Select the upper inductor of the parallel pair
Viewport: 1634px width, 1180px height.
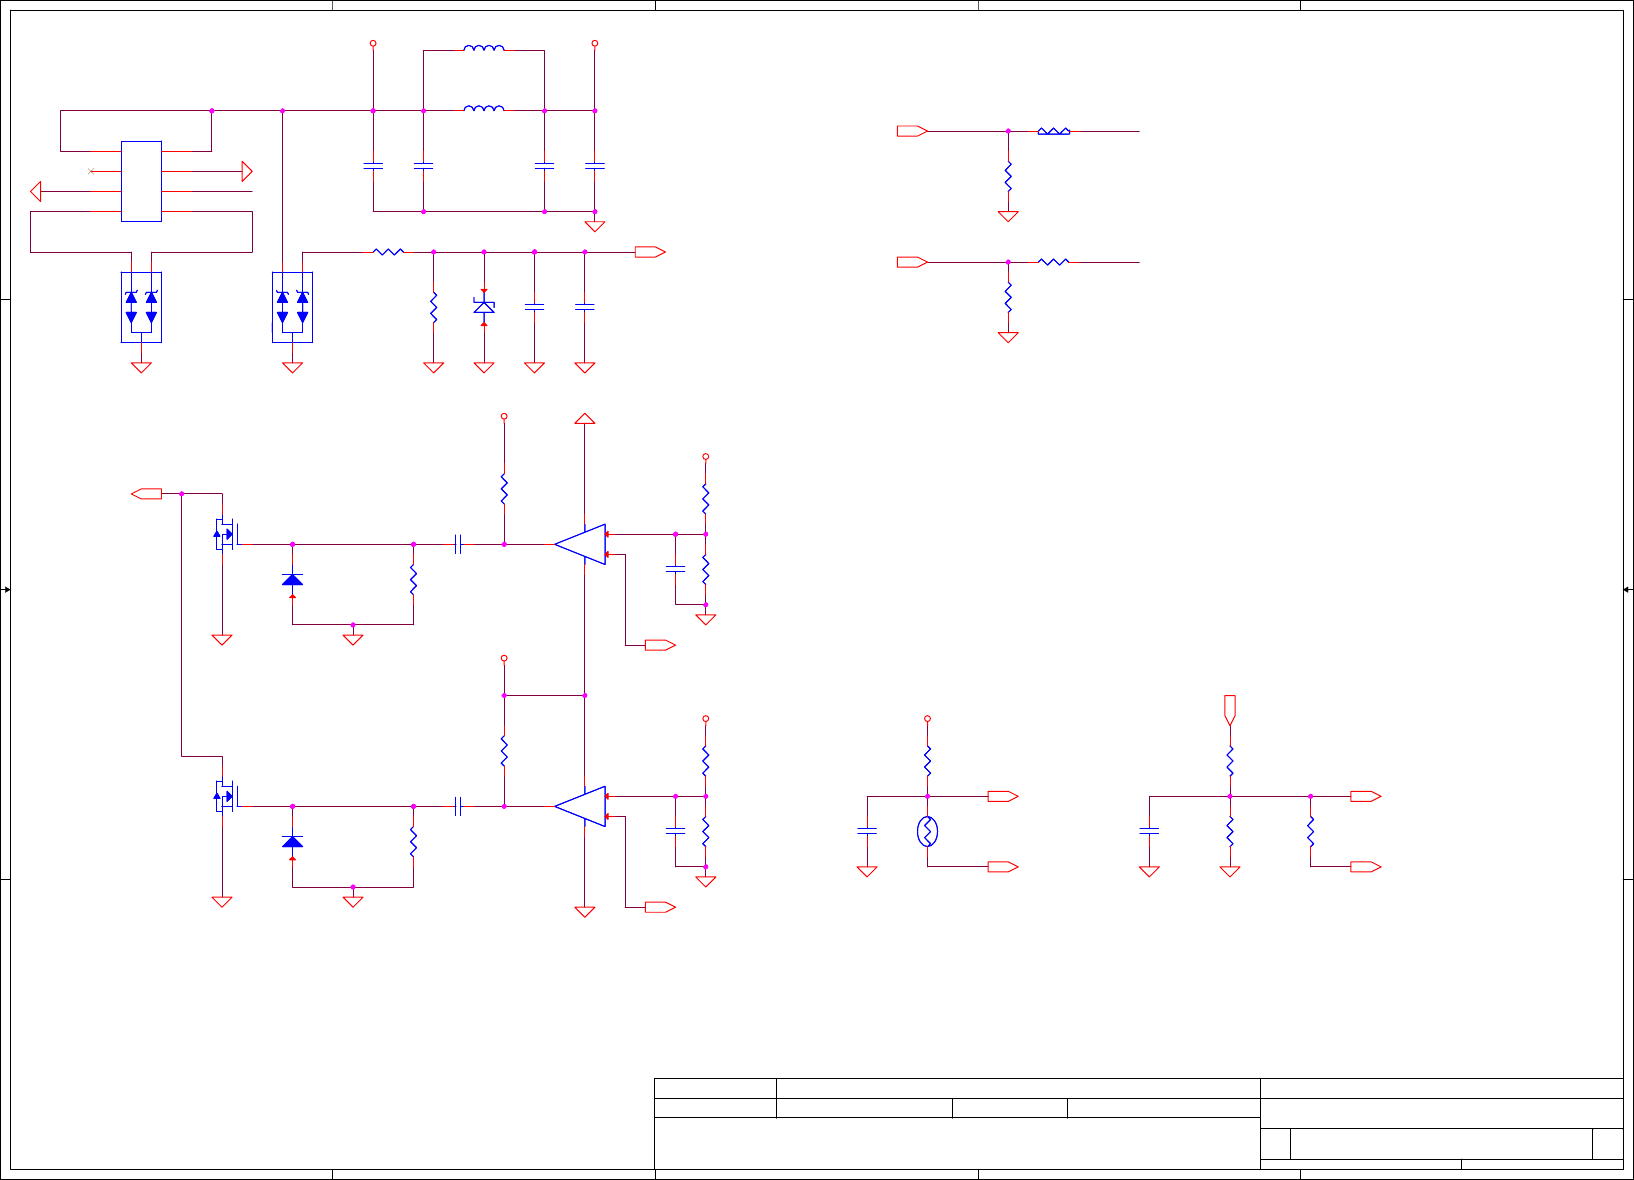[484, 47]
